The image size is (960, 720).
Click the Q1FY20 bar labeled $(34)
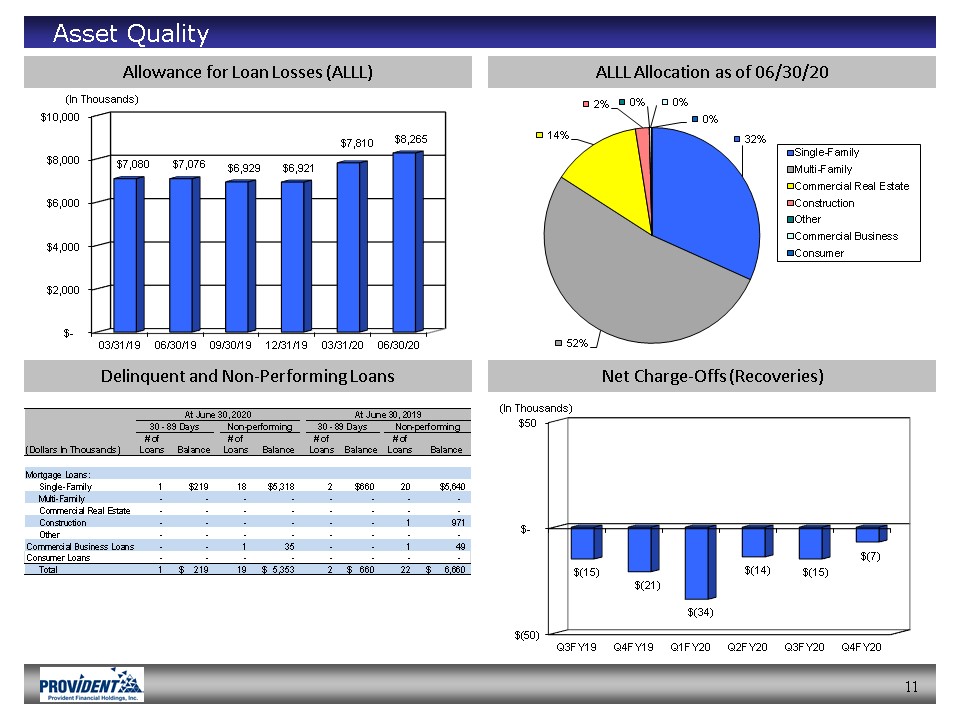[700, 562]
